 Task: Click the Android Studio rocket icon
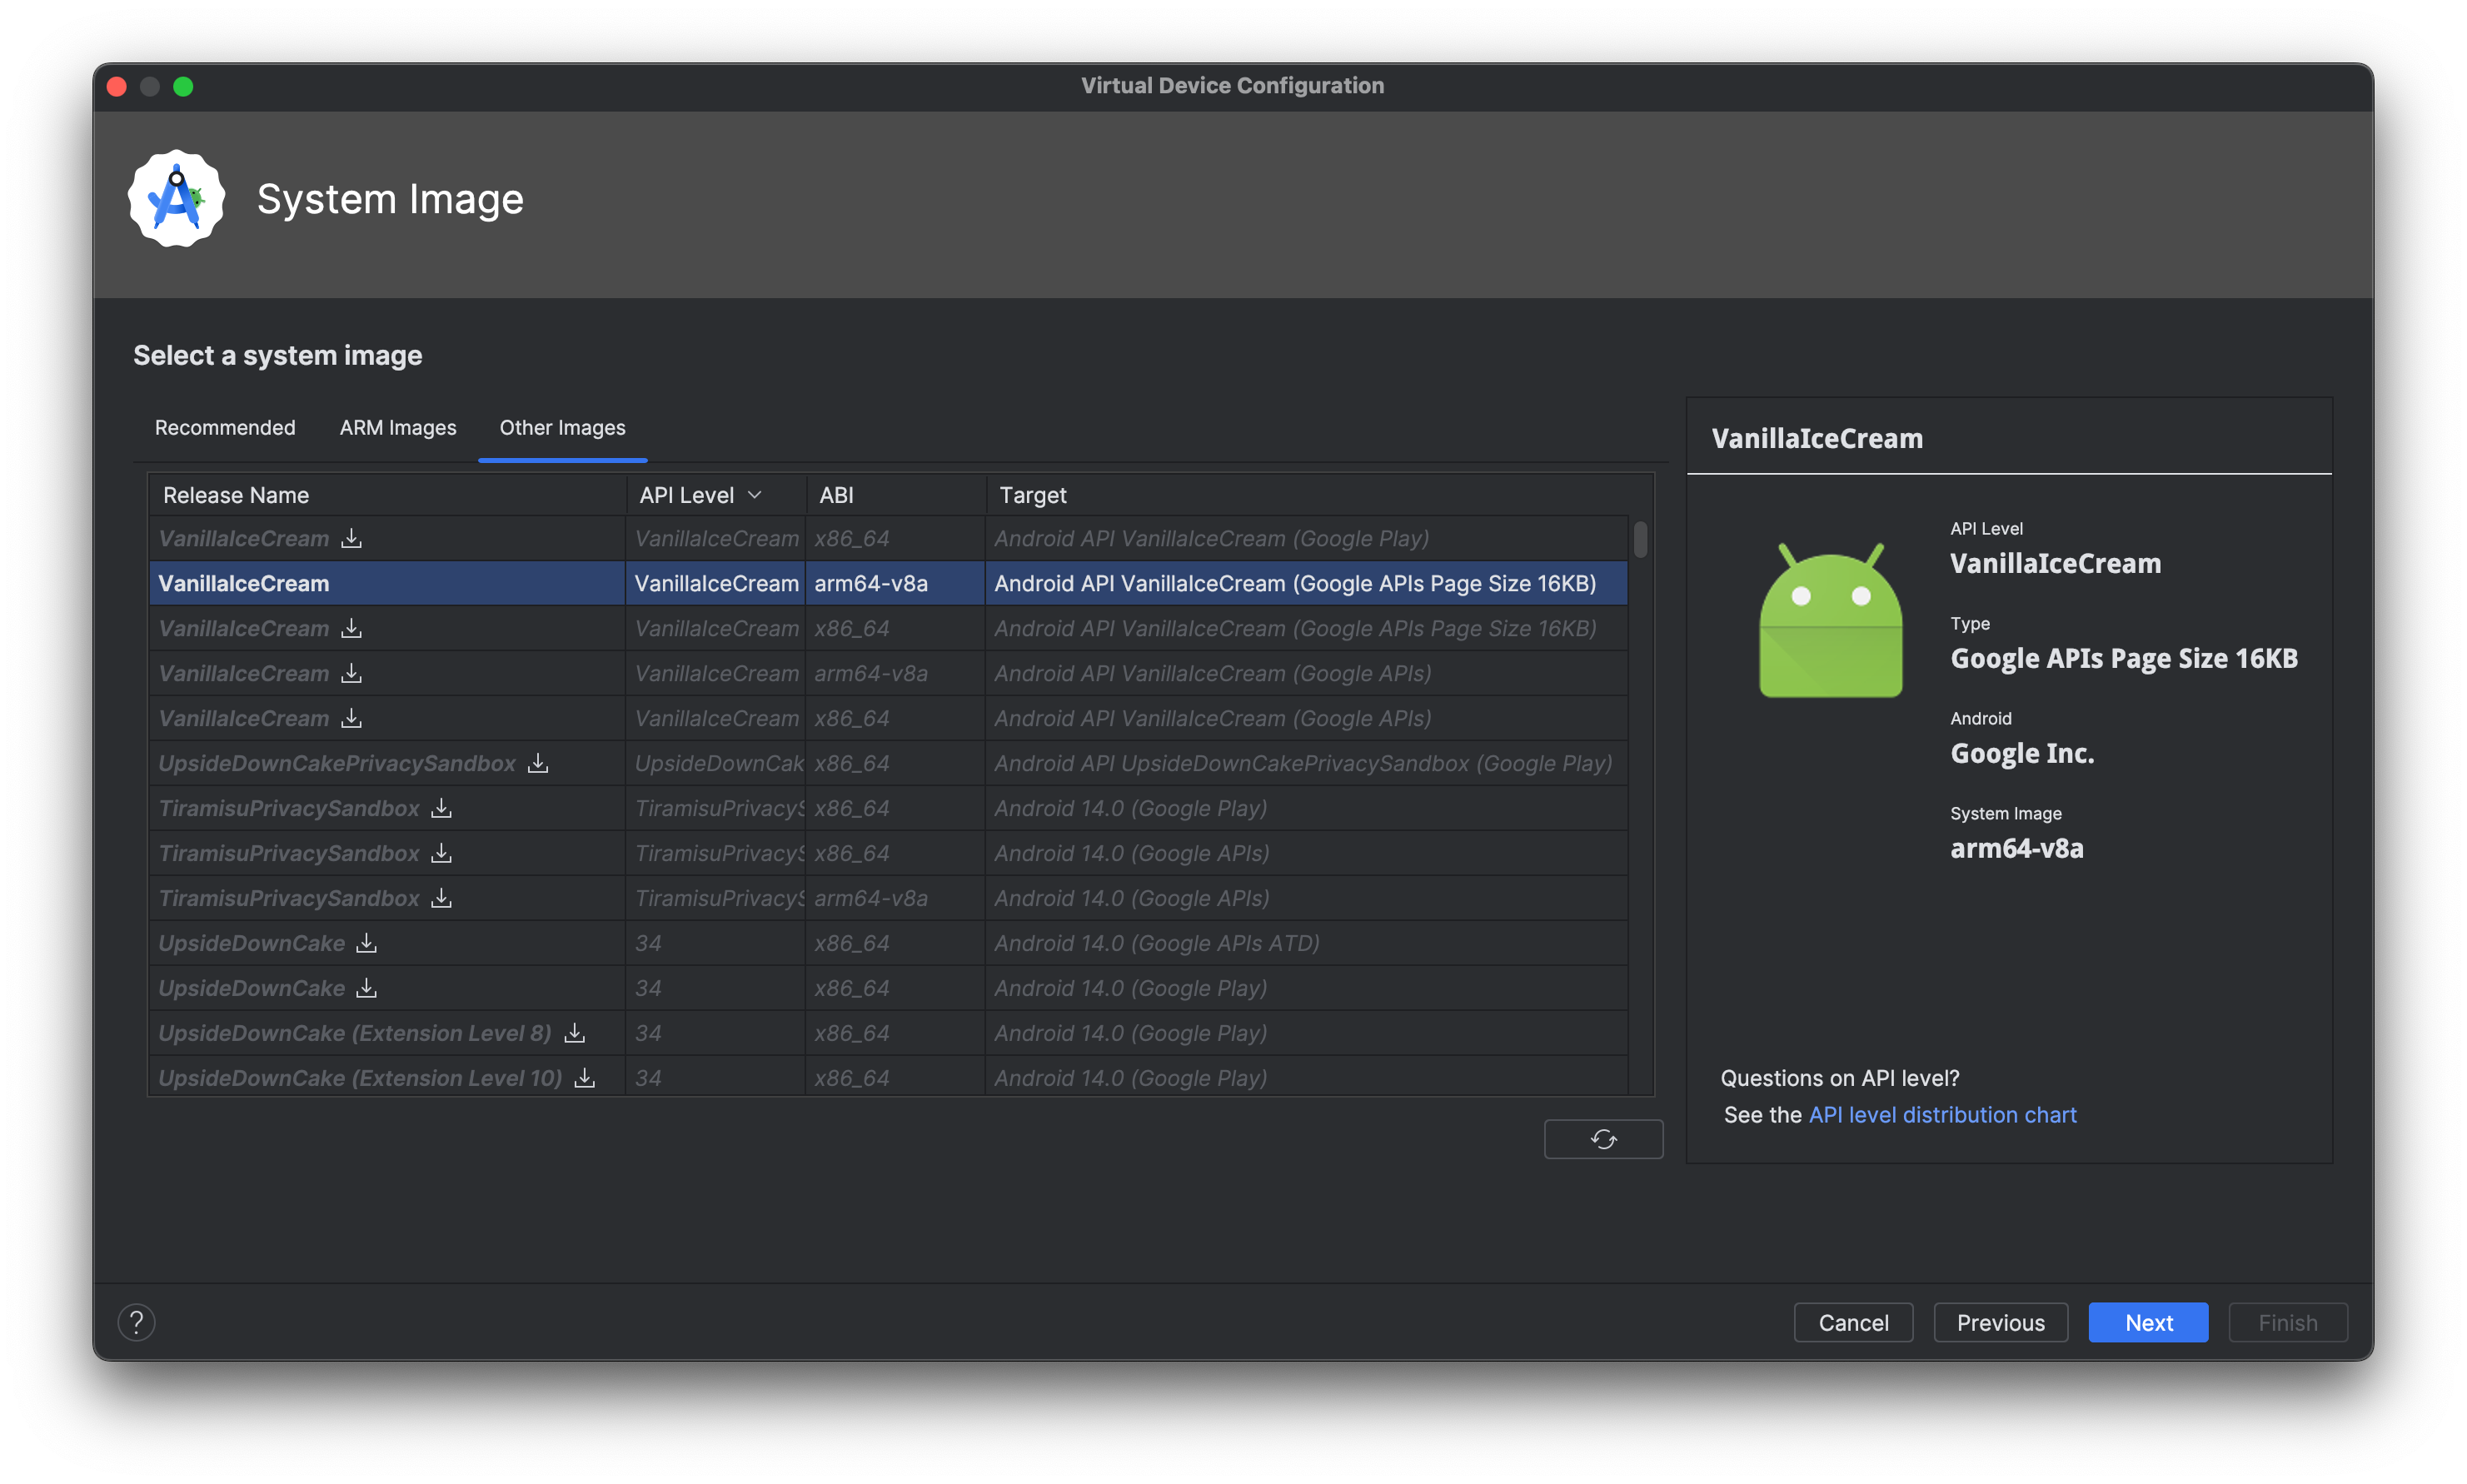tap(177, 197)
